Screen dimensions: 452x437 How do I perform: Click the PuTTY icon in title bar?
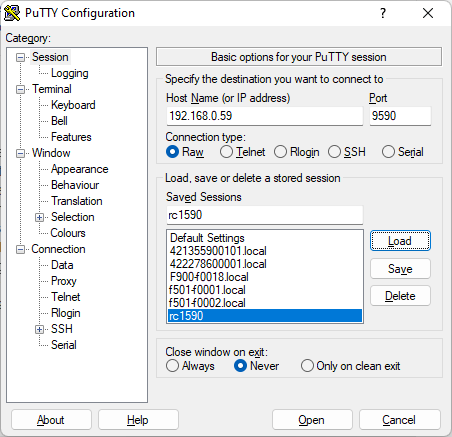(12, 13)
